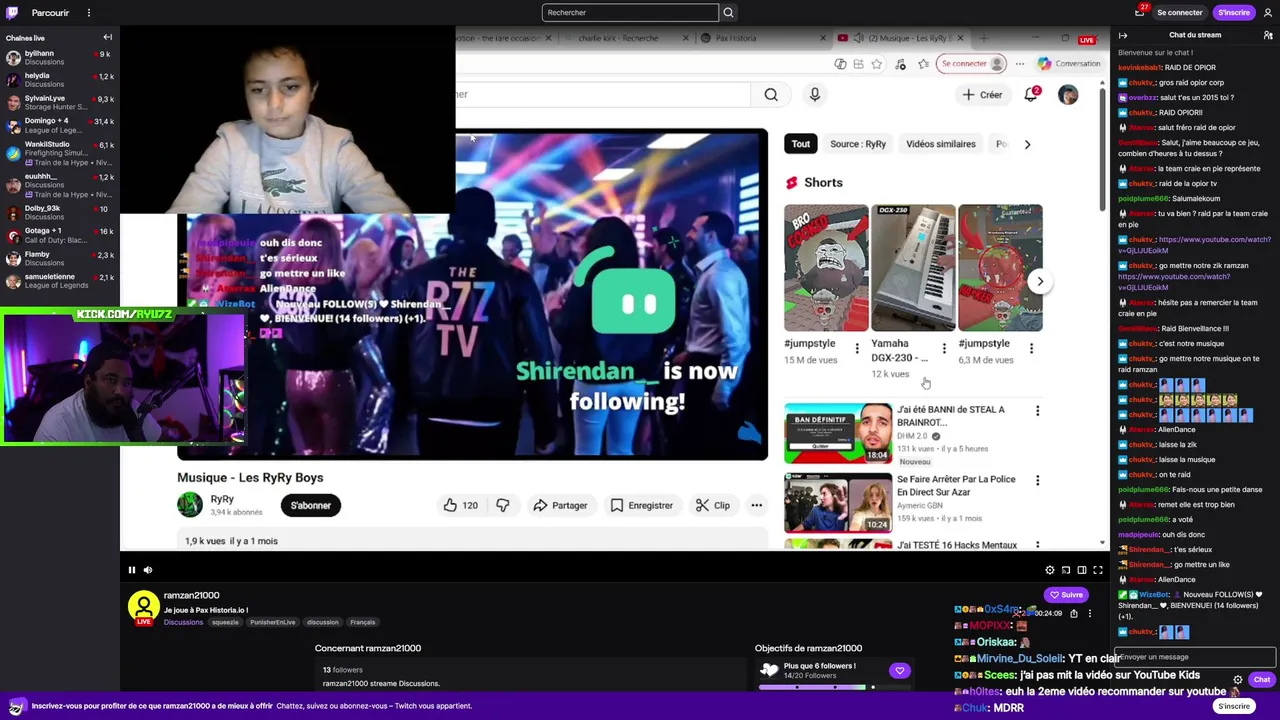The width and height of the screenshot is (1280, 720).
Task: Open the helydia live channel
Action: (x=60, y=80)
